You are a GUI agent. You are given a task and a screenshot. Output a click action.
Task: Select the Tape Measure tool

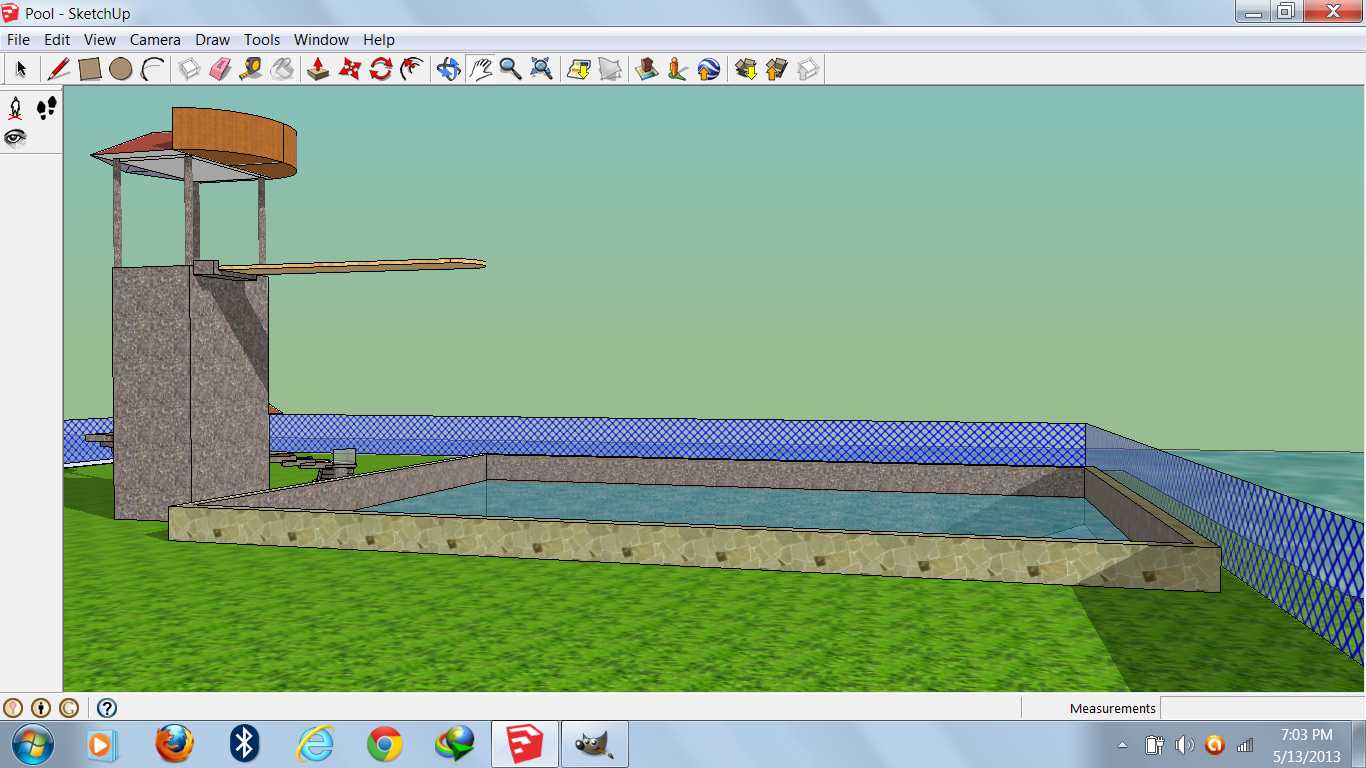coord(251,69)
